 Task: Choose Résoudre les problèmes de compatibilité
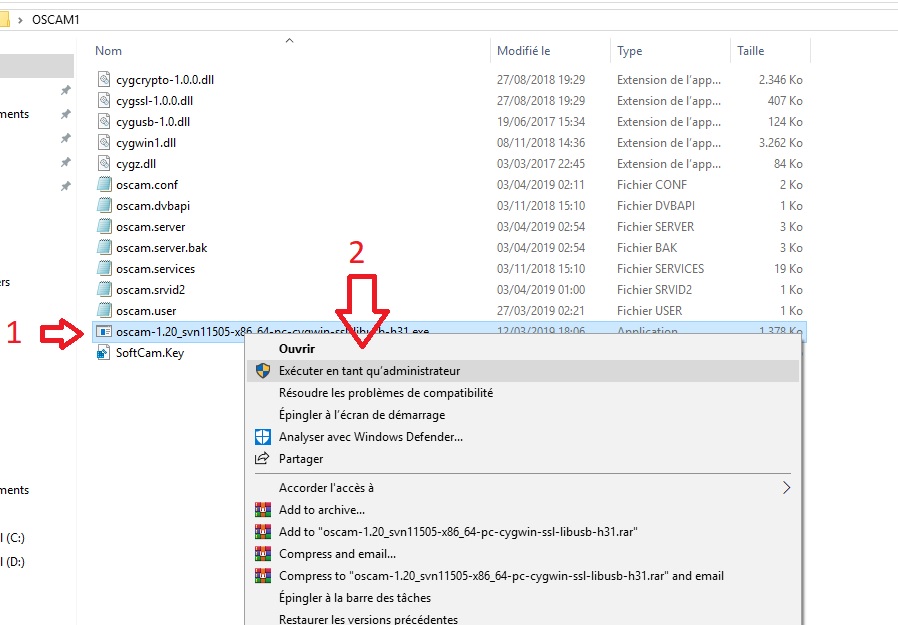386,392
